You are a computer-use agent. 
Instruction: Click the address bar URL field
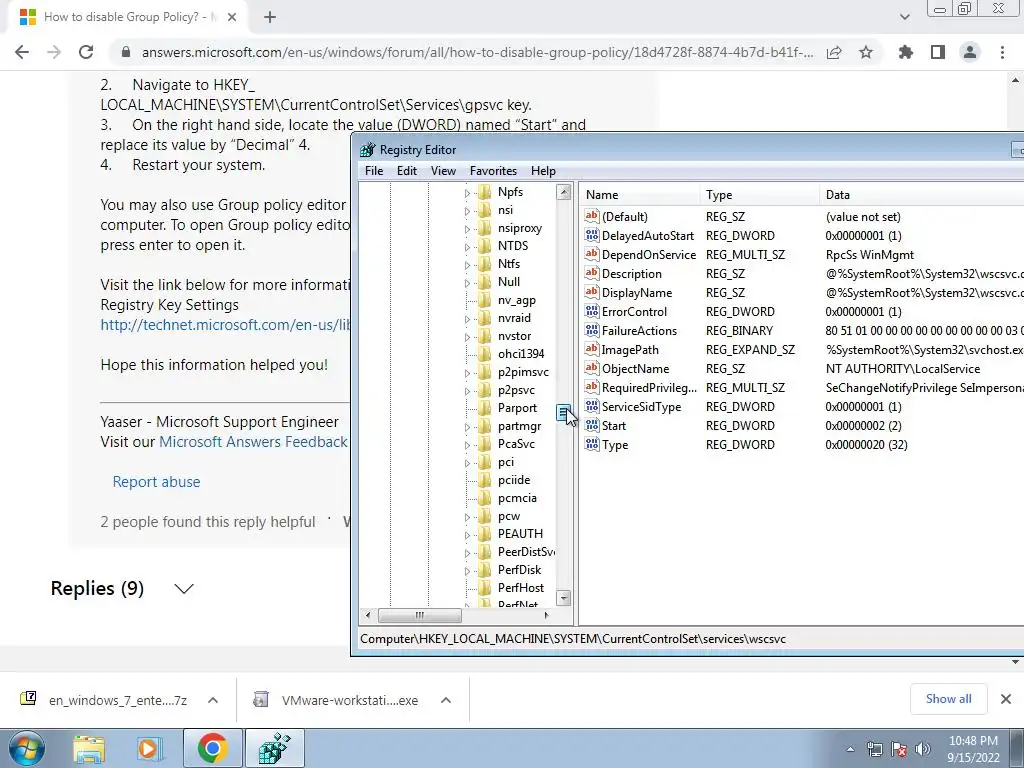pos(477,52)
